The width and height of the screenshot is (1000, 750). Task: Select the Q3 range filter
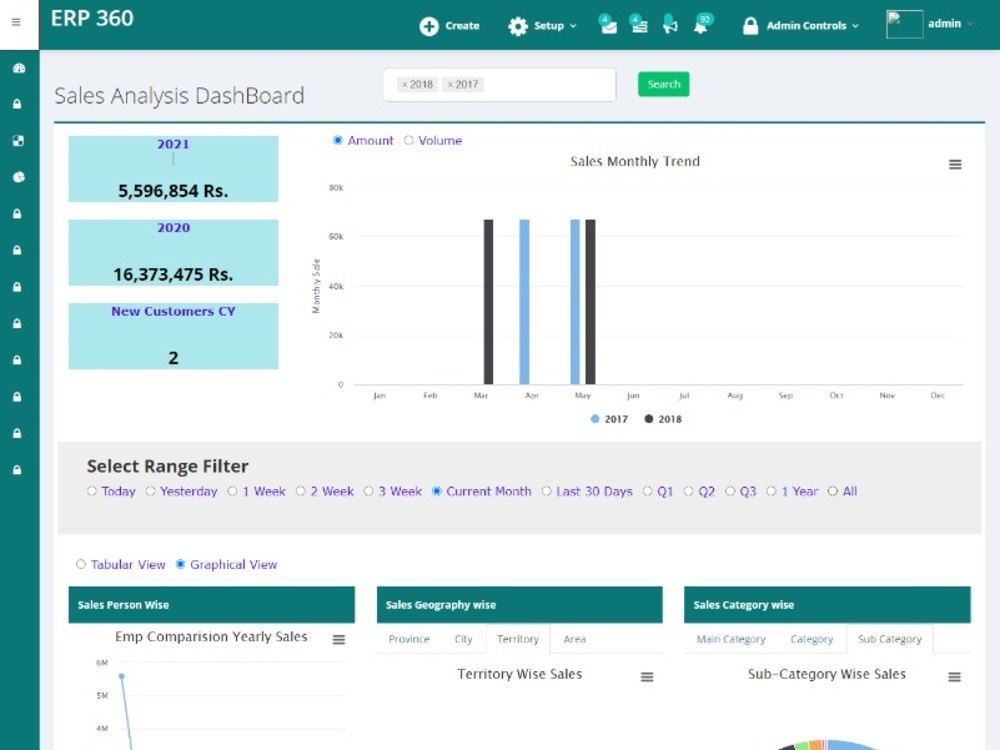[x=730, y=491]
